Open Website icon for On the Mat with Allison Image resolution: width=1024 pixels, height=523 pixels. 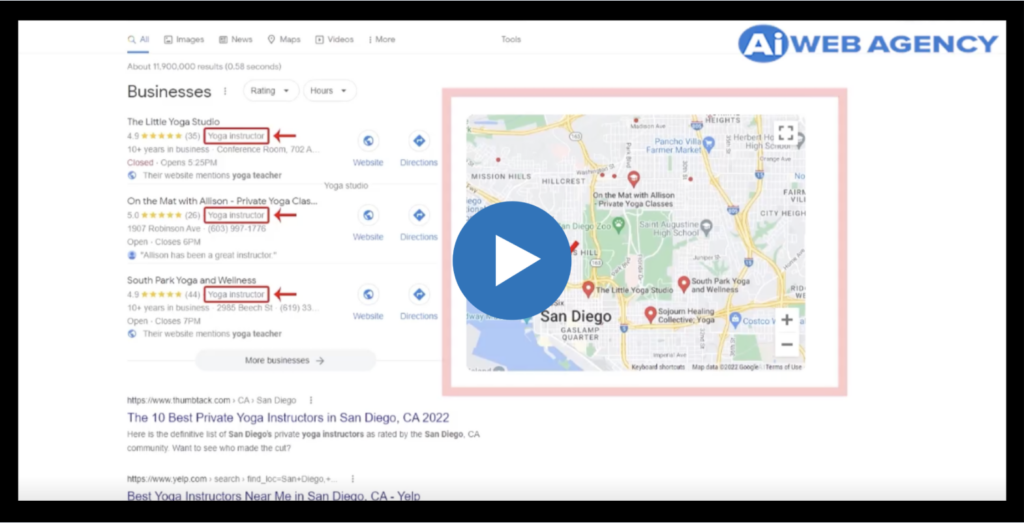click(368, 216)
